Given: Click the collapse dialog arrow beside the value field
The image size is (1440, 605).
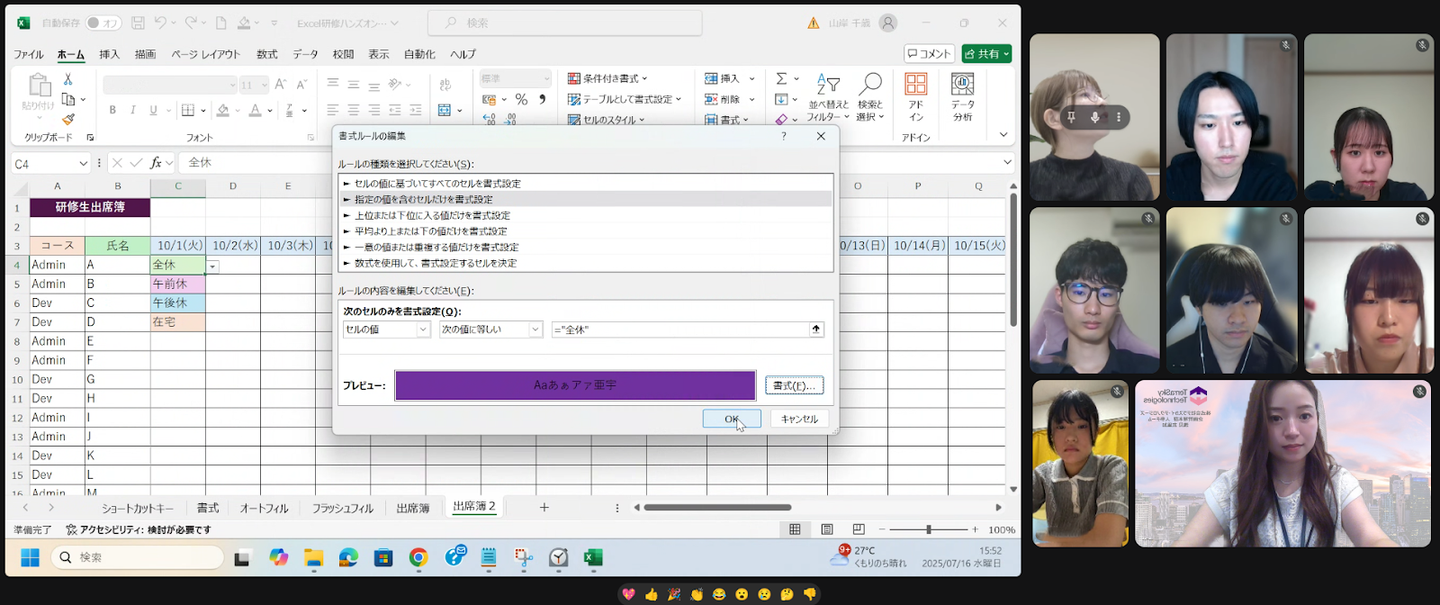Looking at the screenshot, I should [x=816, y=329].
